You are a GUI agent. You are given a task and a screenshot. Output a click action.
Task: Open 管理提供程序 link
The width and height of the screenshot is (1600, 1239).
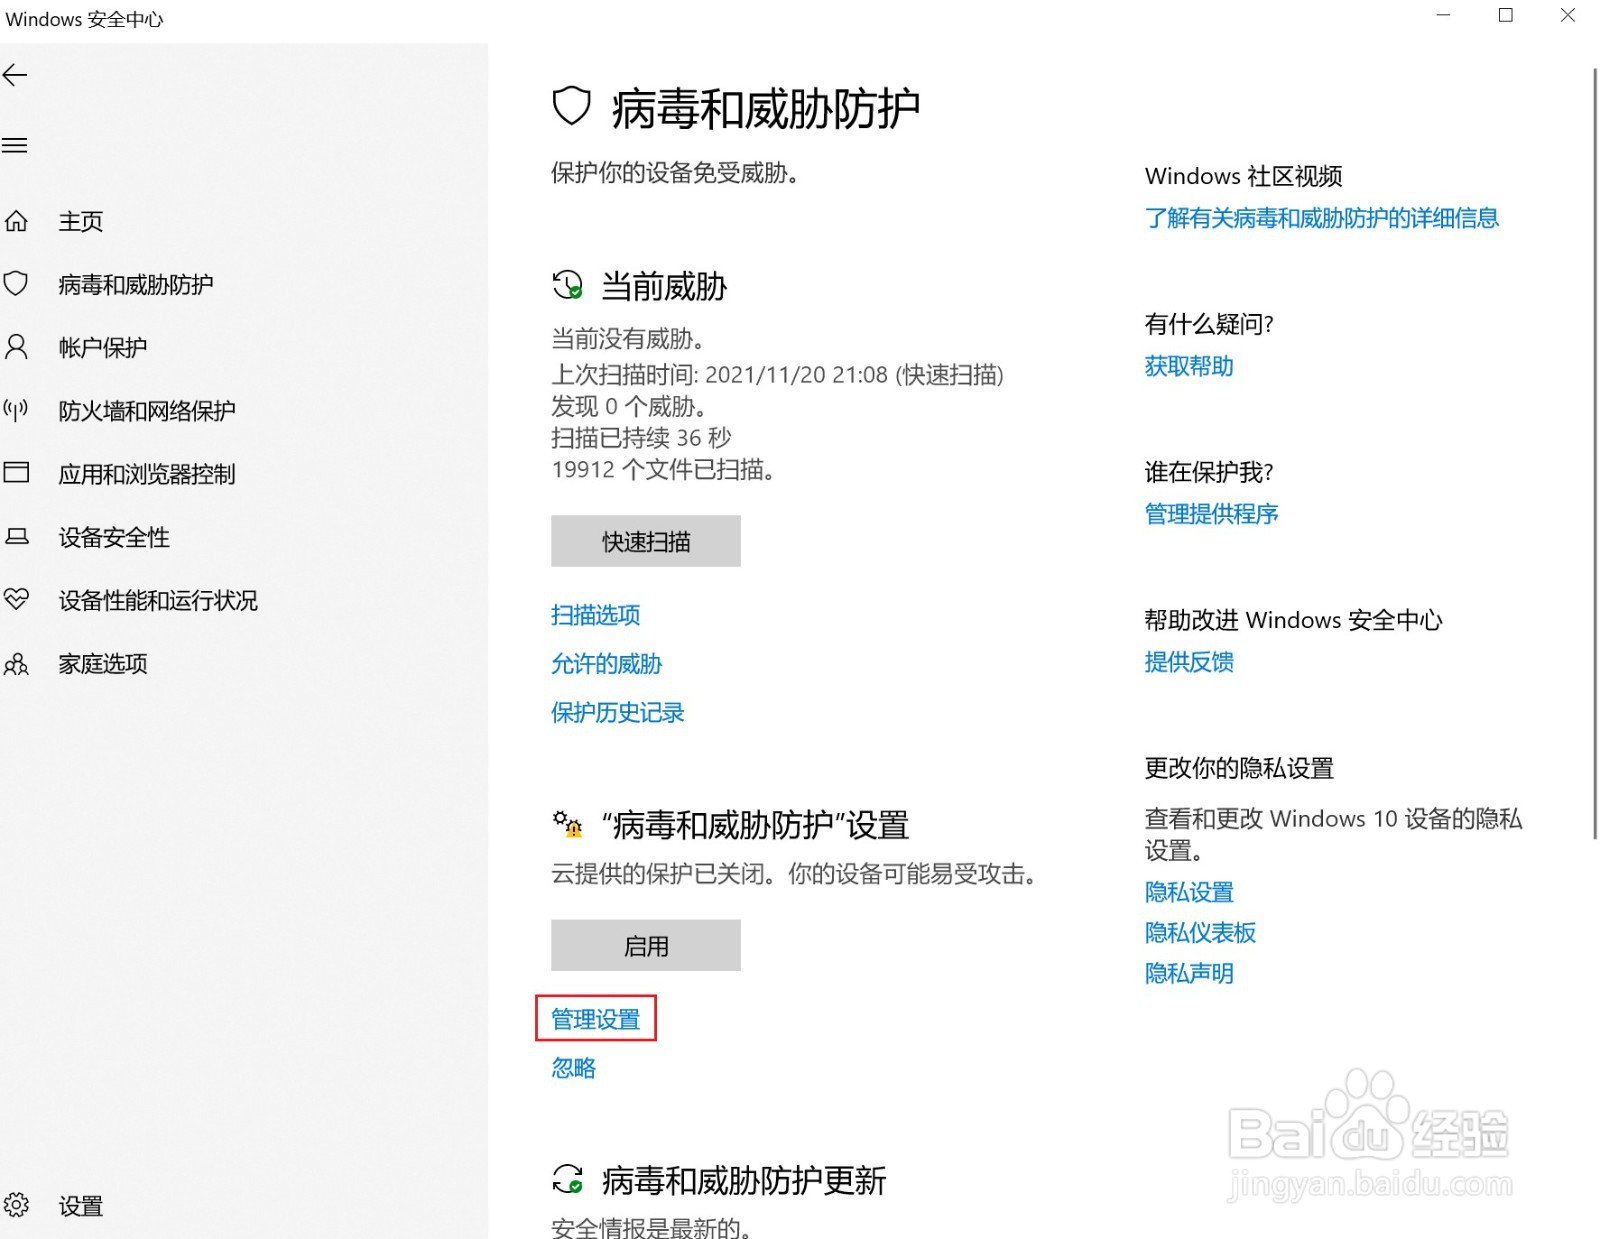pyautogui.click(x=1212, y=513)
